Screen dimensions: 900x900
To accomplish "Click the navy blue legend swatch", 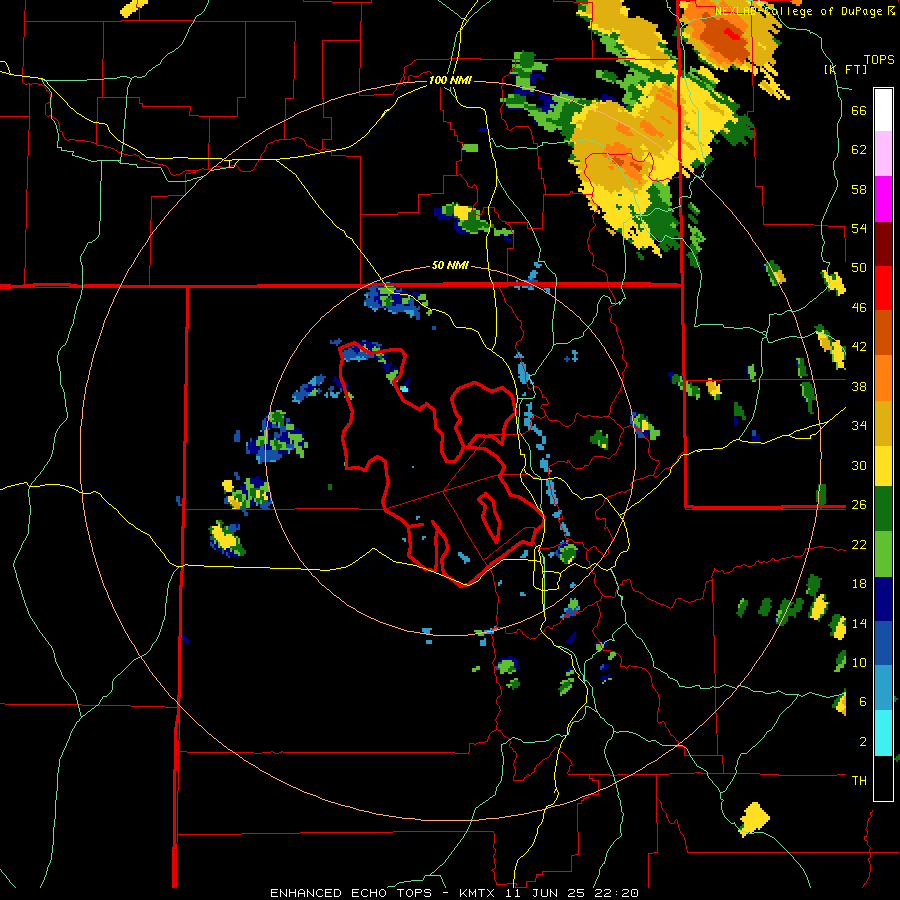I will tap(883, 599).
